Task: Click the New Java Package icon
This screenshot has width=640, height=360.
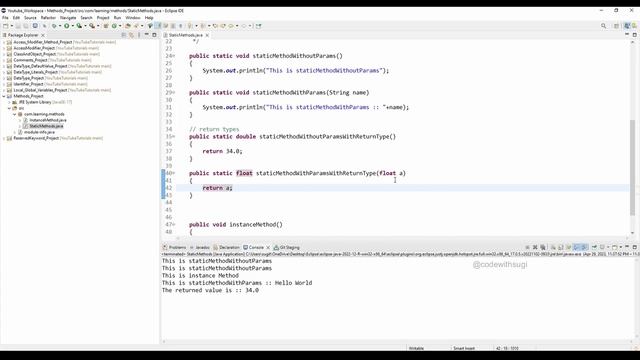Action: (x=106, y=26)
